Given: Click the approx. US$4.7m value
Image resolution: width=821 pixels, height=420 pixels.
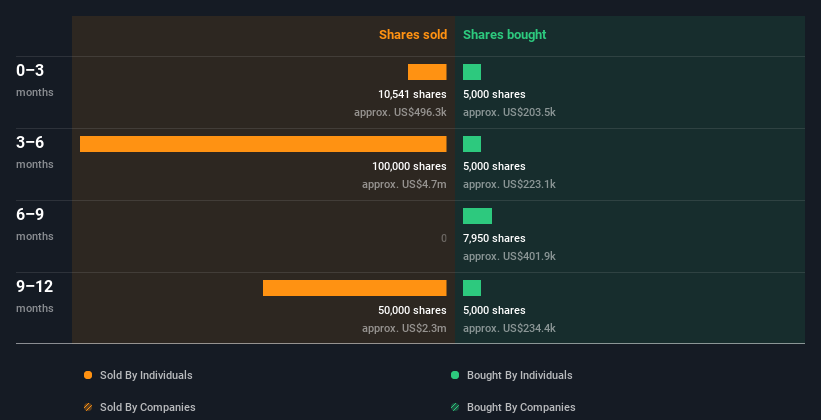Looking at the screenshot, I should (x=404, y=184).
